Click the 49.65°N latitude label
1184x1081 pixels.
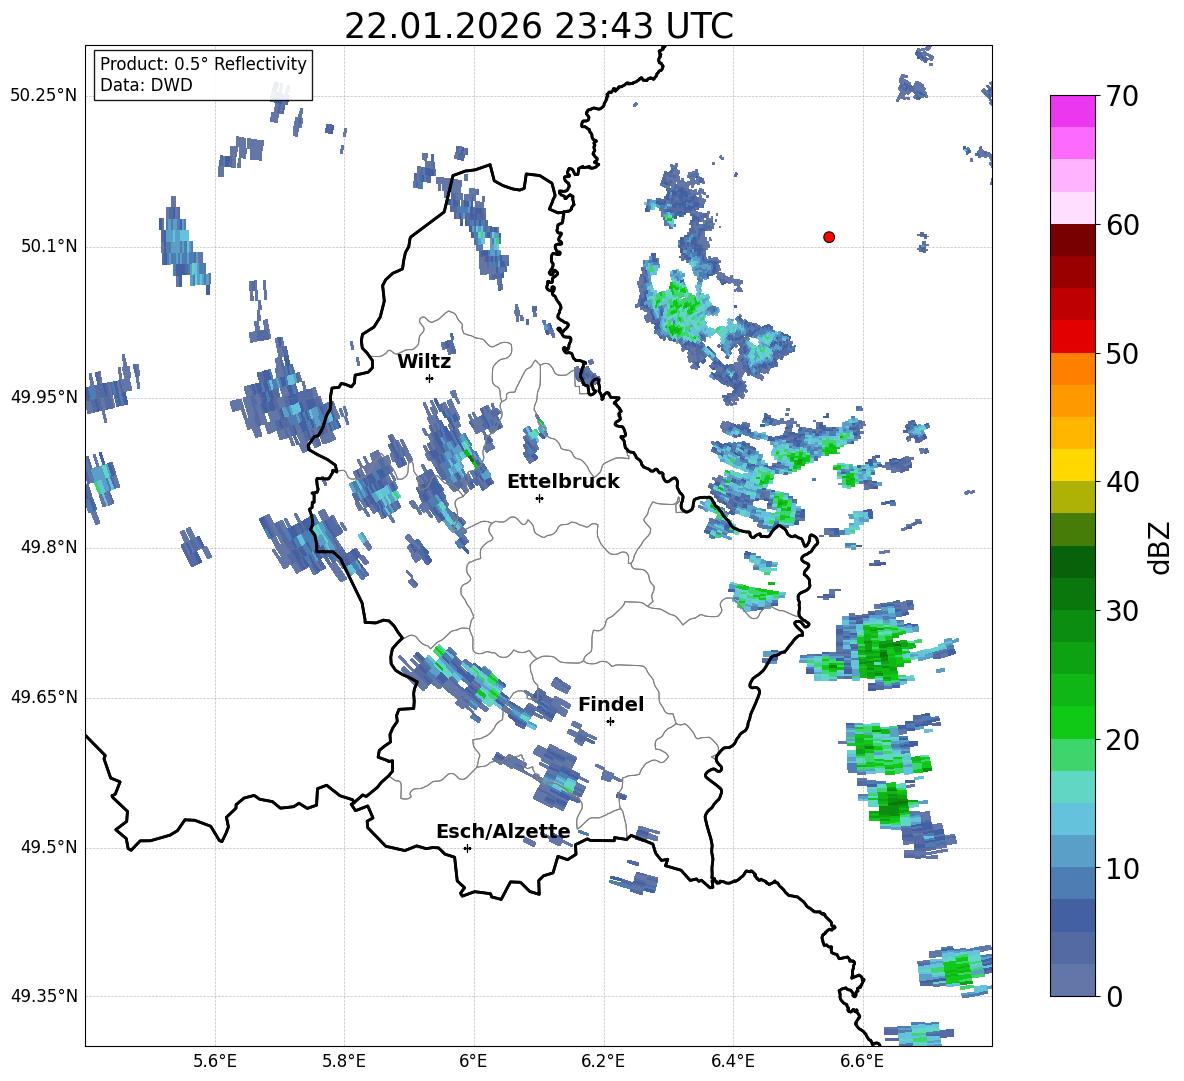(x=43, y=697)
